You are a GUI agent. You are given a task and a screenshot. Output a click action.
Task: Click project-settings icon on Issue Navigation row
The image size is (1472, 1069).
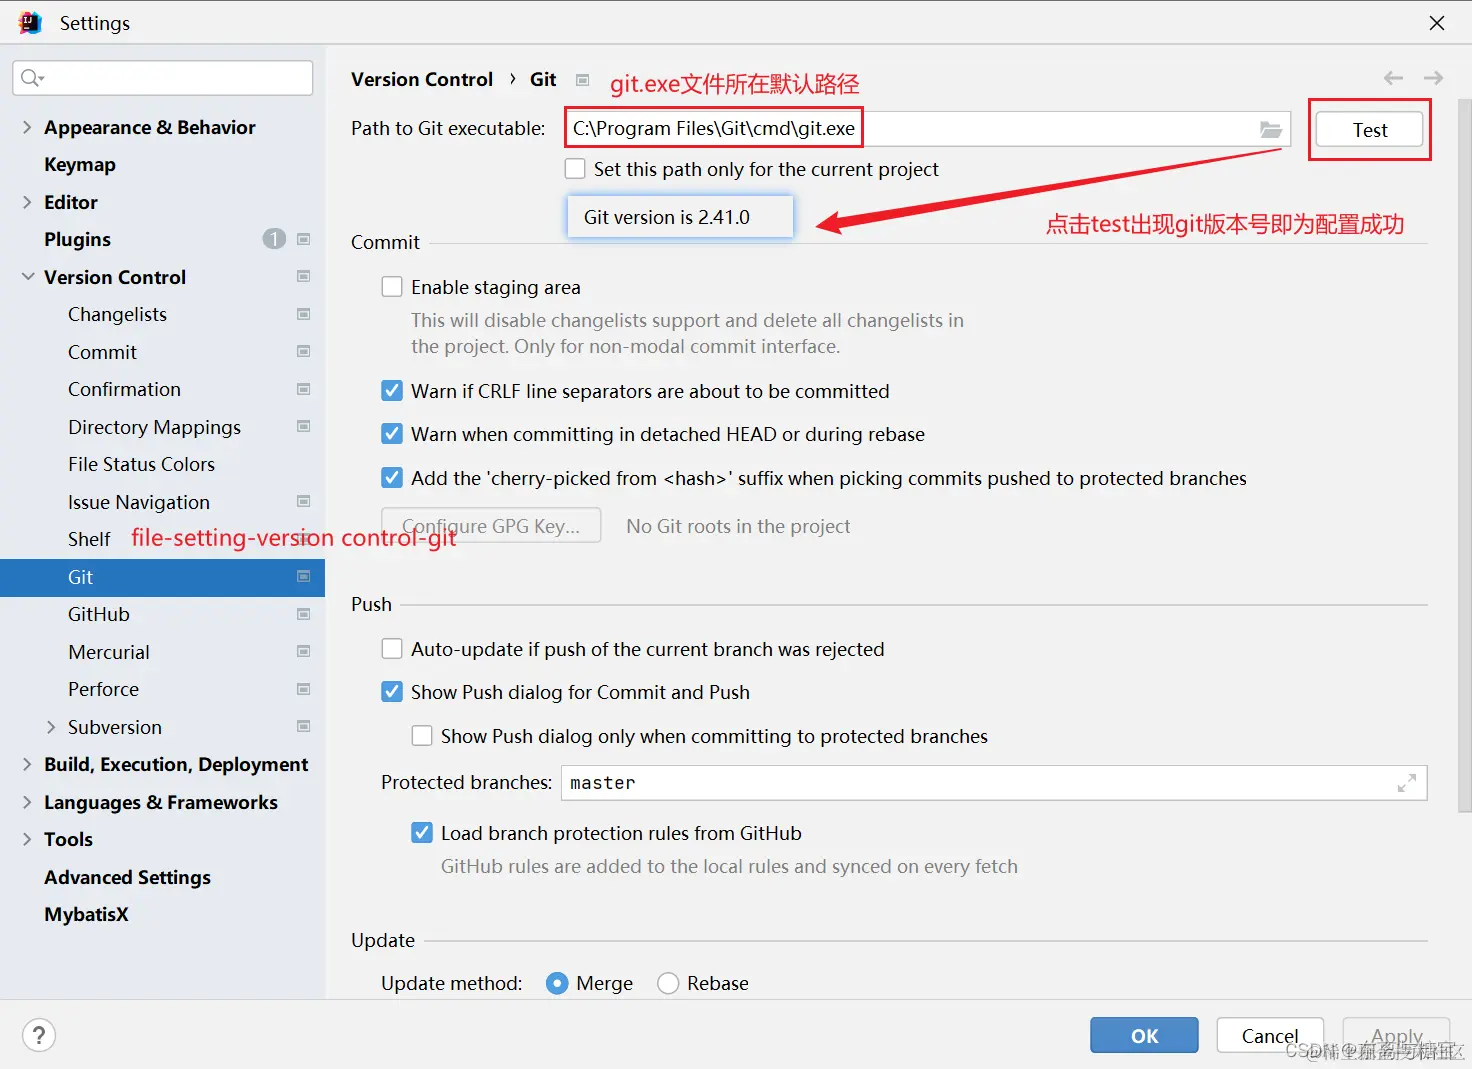304,501
